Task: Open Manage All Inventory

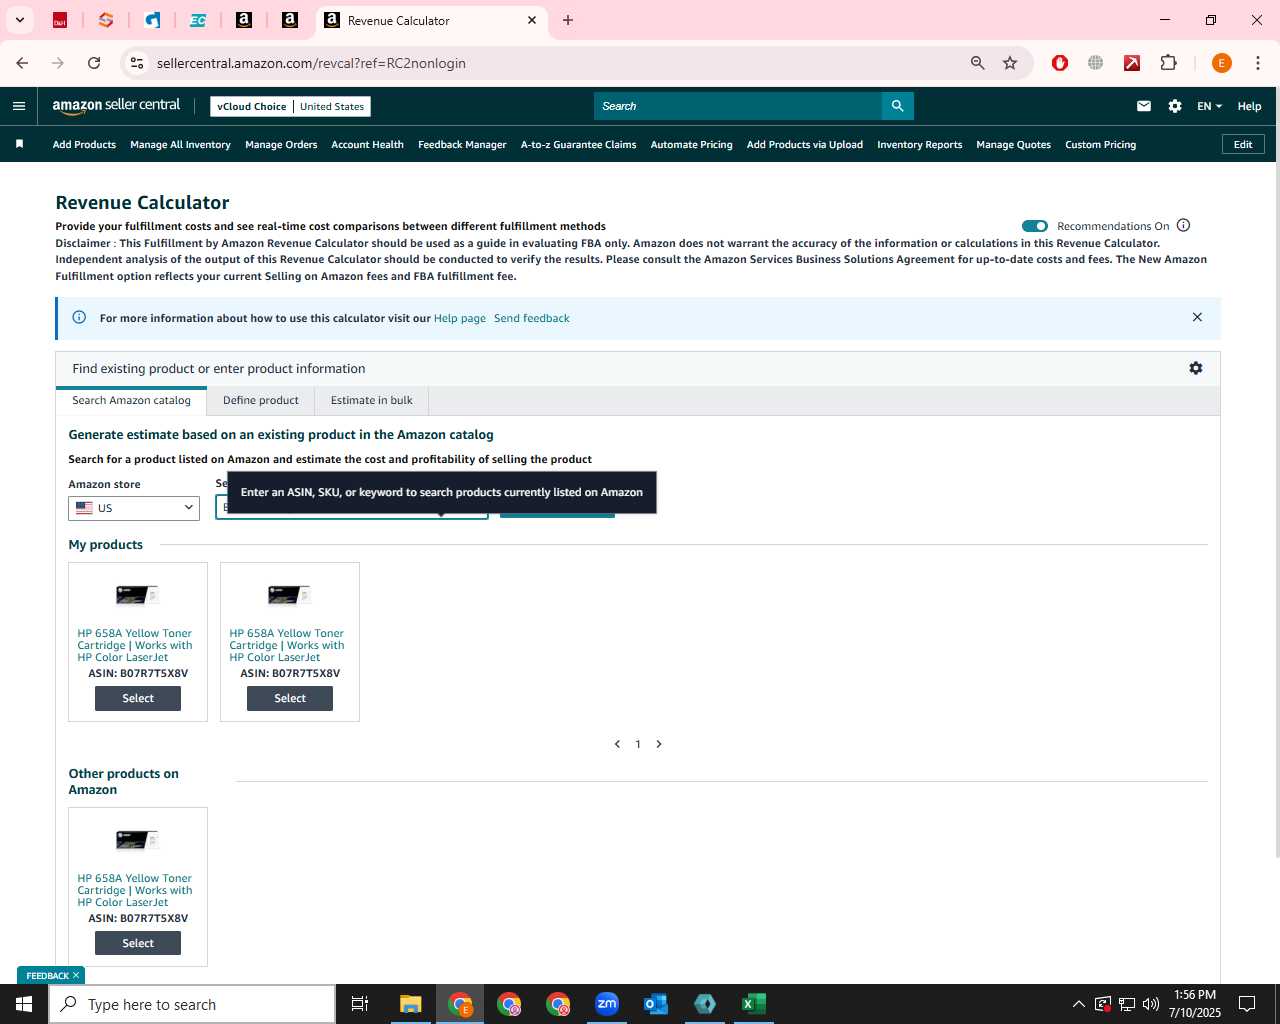Action: (180, 144)
